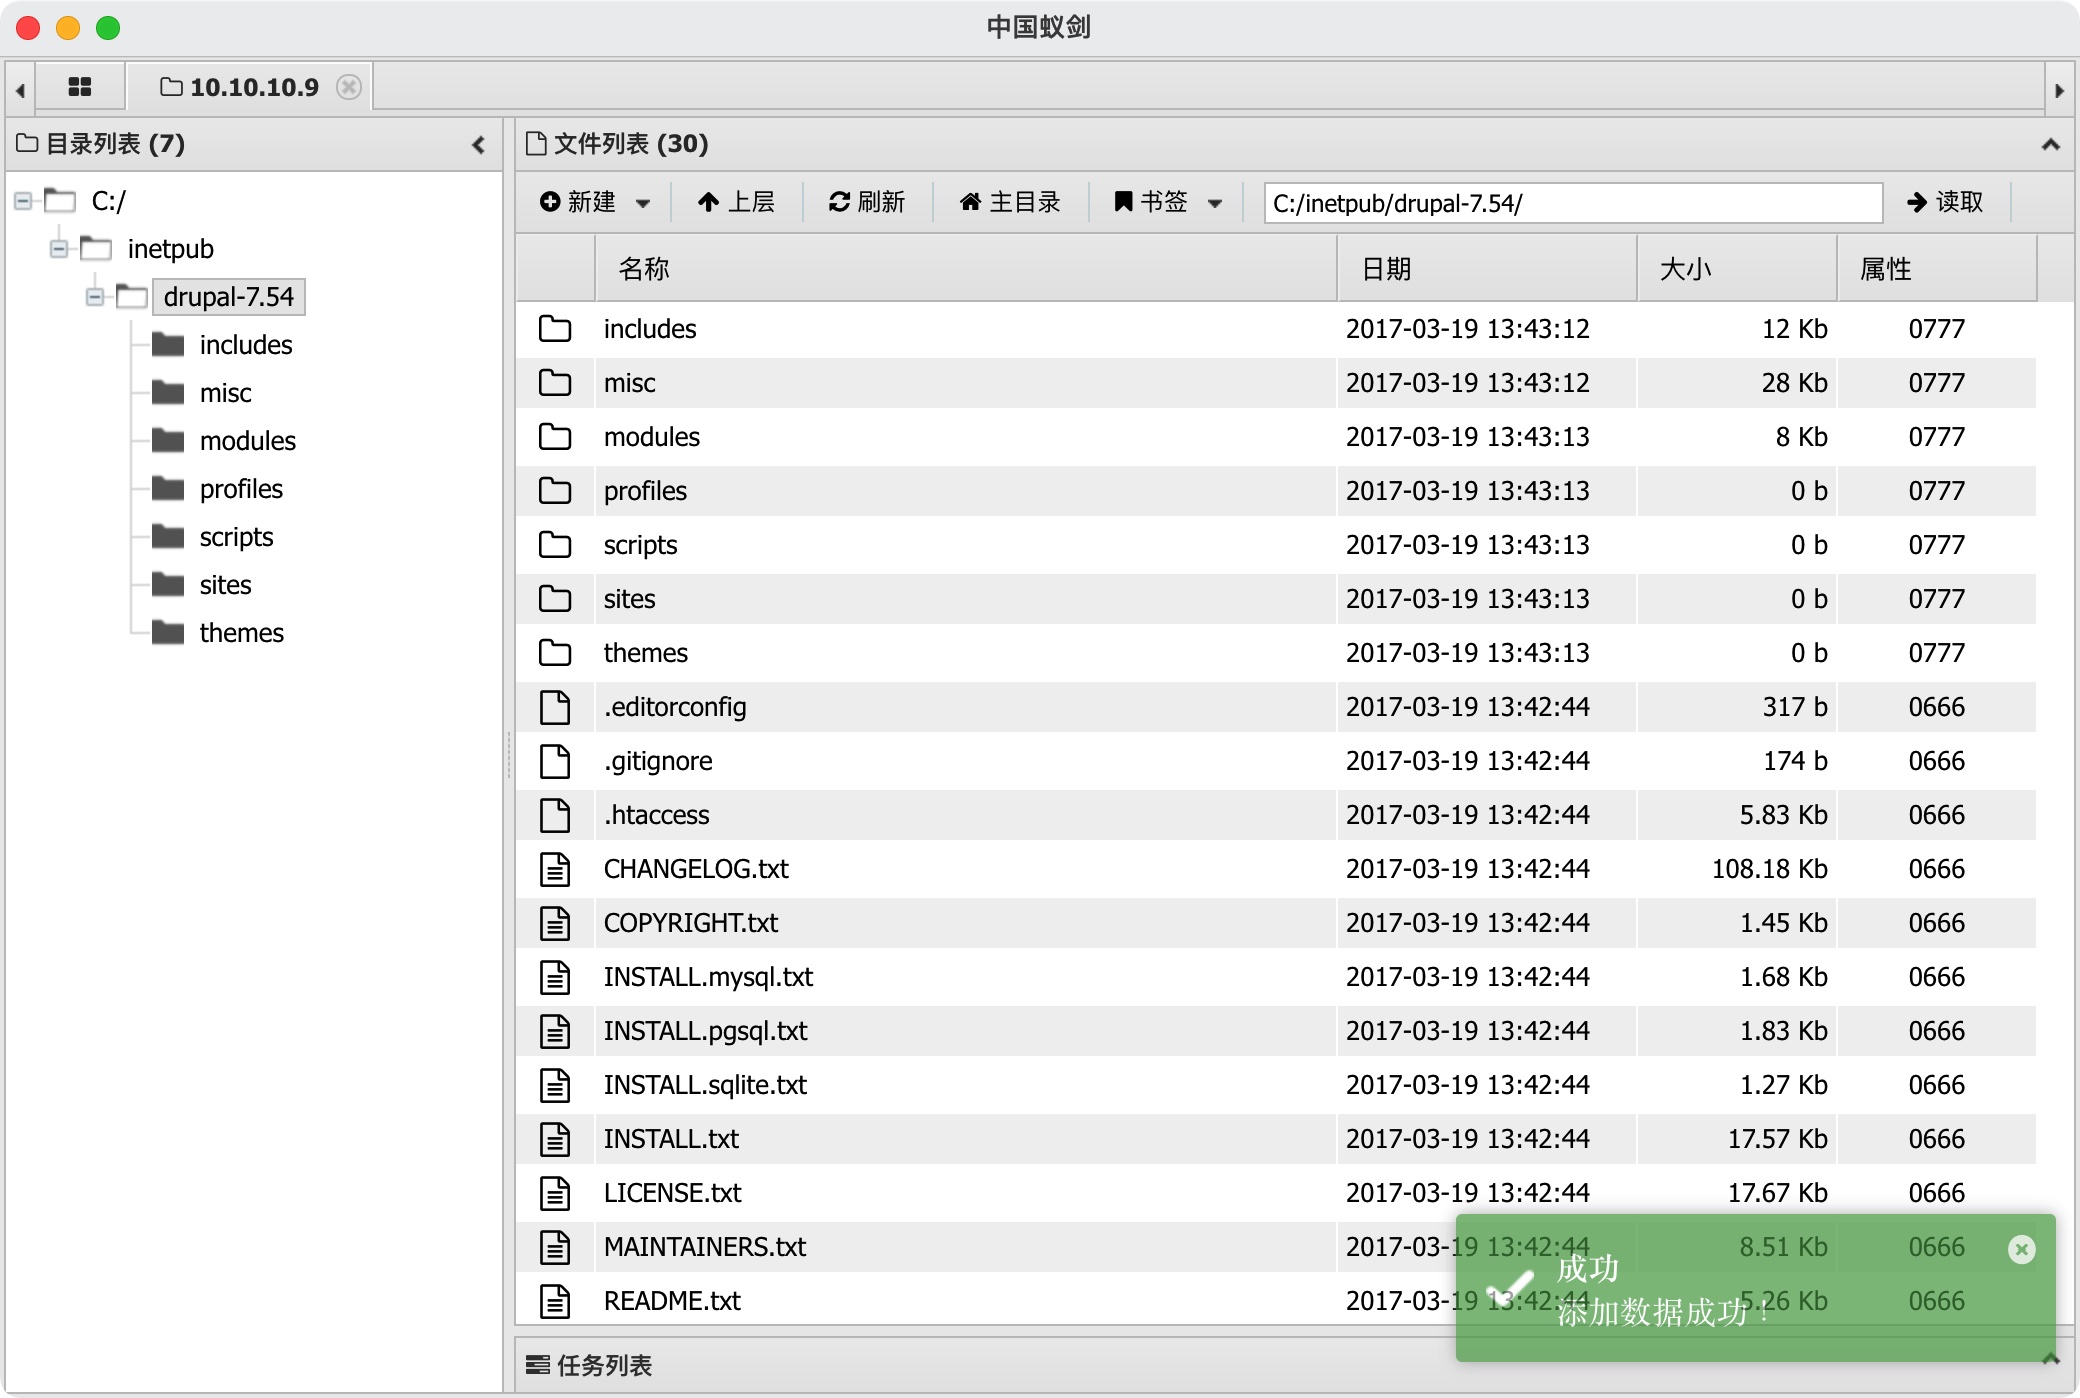2080x1398 pixels.
Task: Collapse the inetpub tree node
Action: [x=59, y=249]
